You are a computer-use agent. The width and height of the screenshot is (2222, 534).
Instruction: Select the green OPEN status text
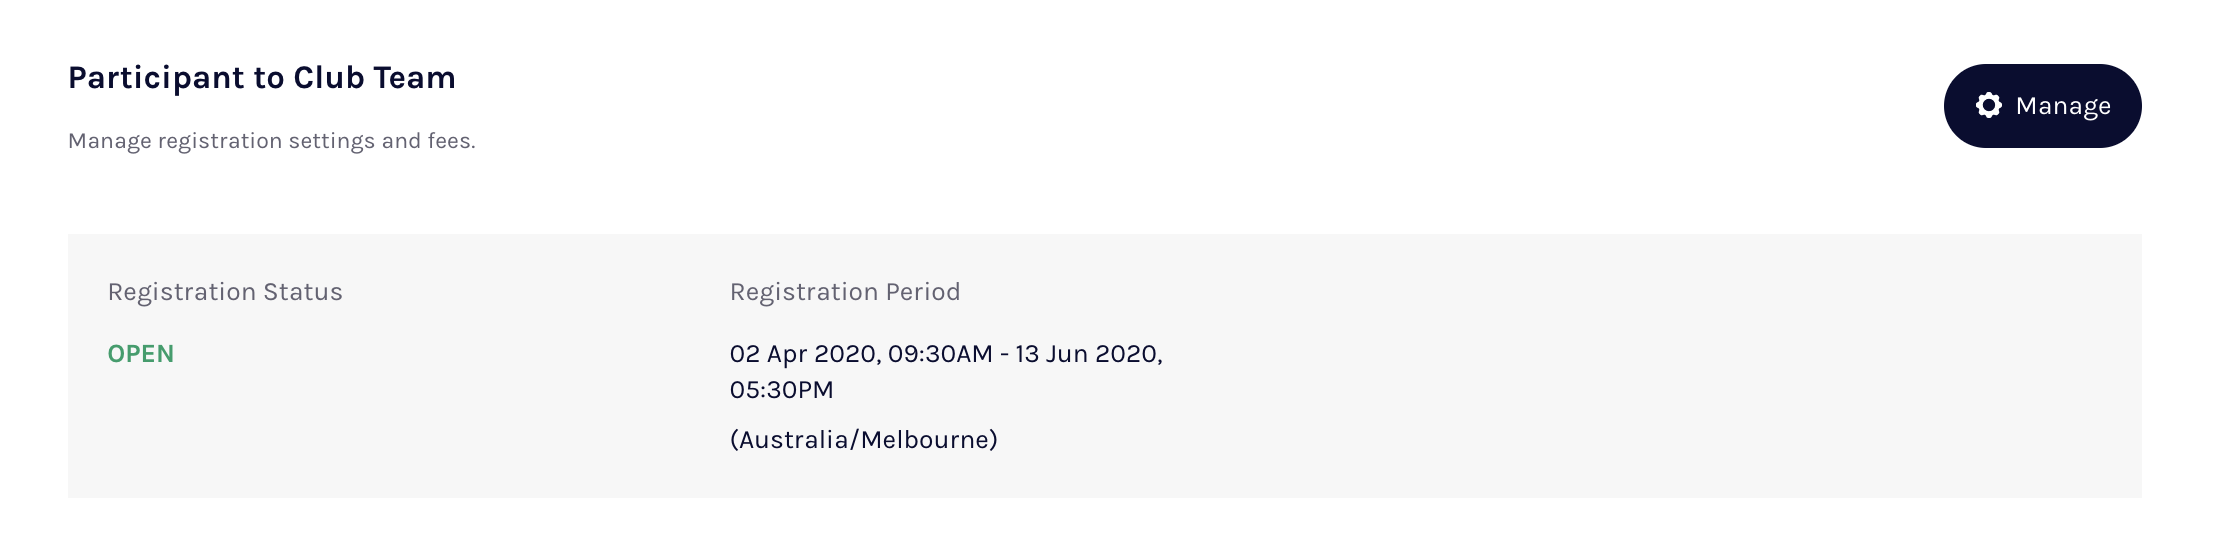pos(141,354)
